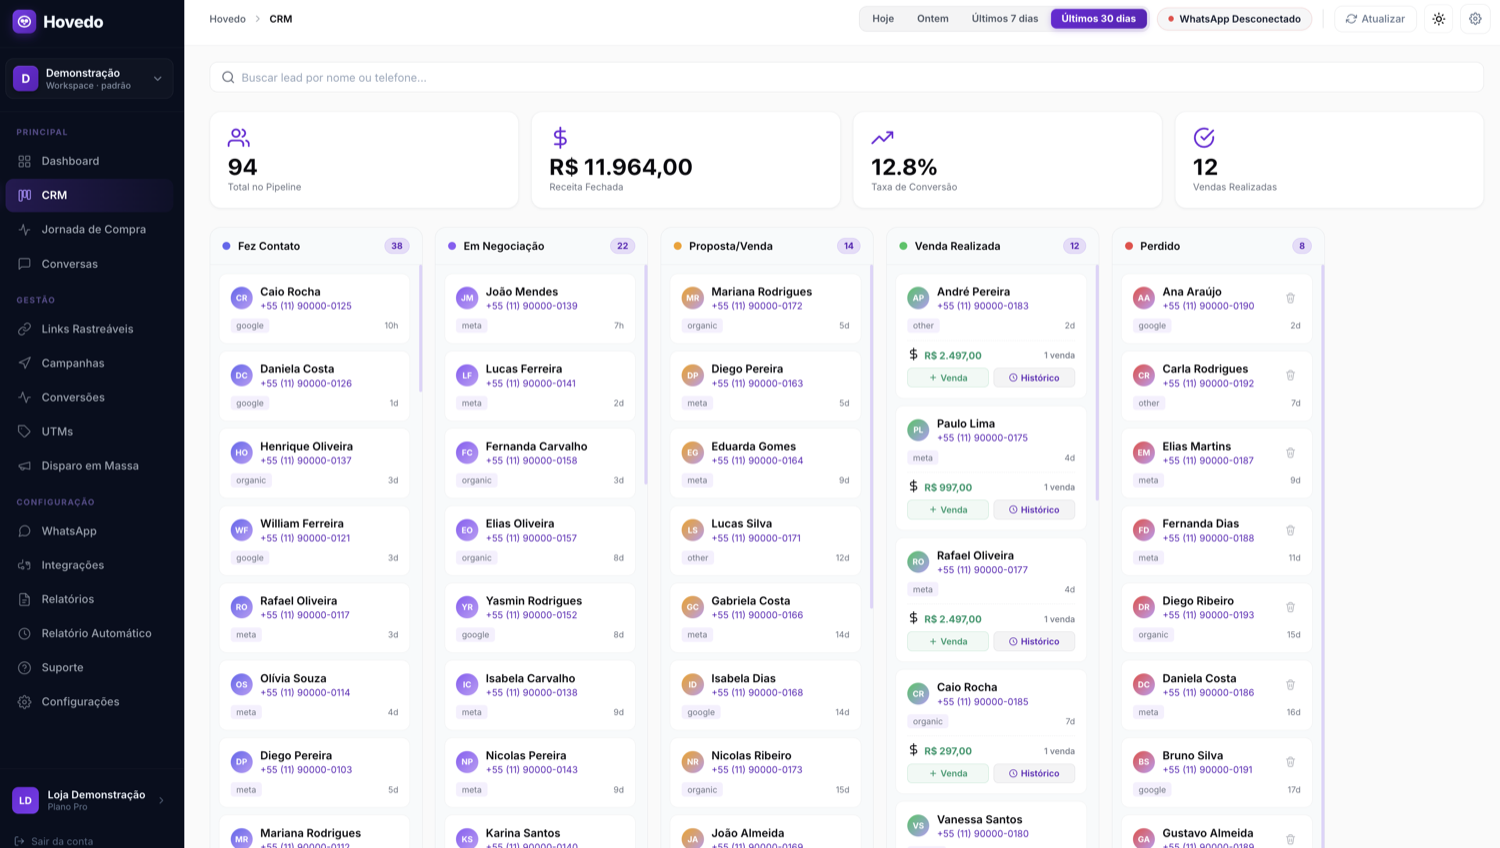Toggle light/dark theme sun icon
Viewport: 1500px width, 848px height.
(x=1439, y=19)
